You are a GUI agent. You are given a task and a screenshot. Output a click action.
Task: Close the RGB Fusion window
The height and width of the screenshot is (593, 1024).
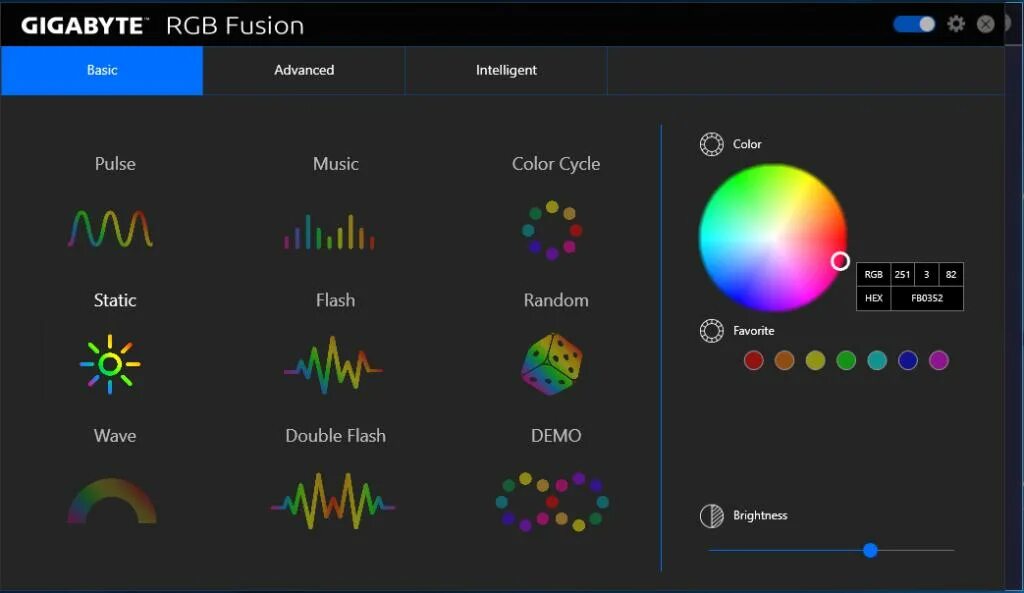[x=985, y=24]
